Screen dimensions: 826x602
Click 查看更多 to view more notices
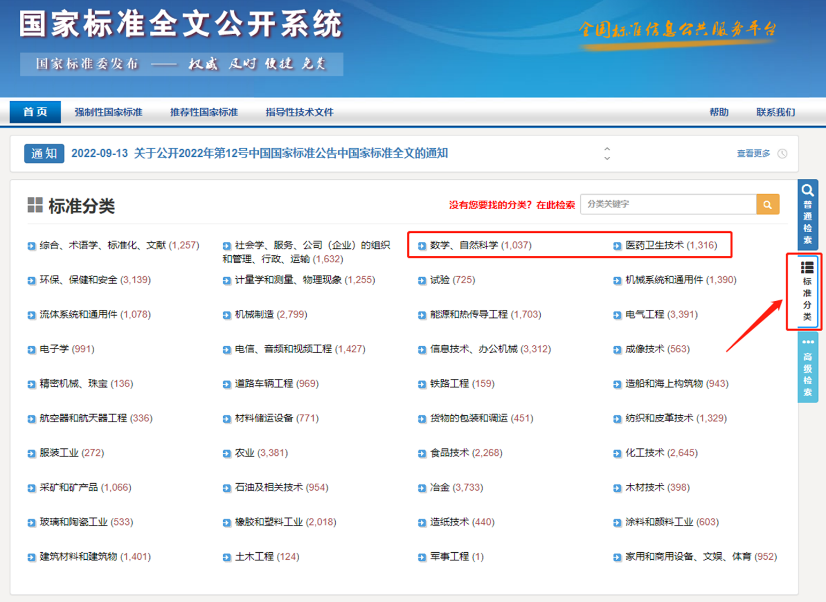754,153
